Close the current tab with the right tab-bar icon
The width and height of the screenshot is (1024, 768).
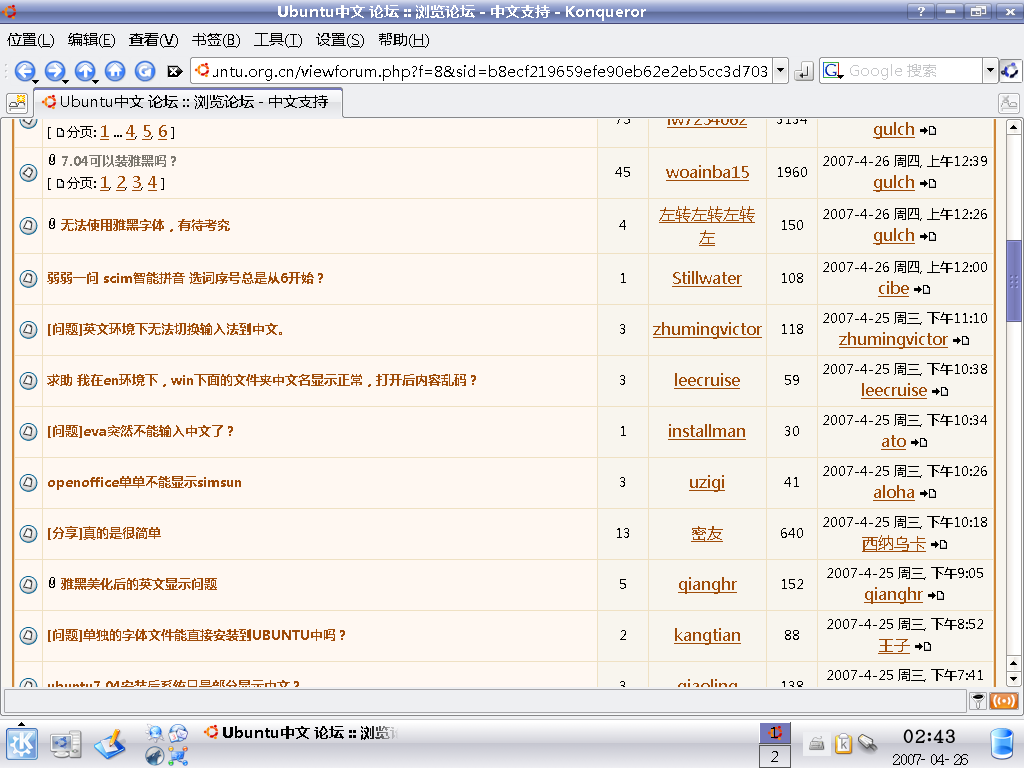(1009, 103)
